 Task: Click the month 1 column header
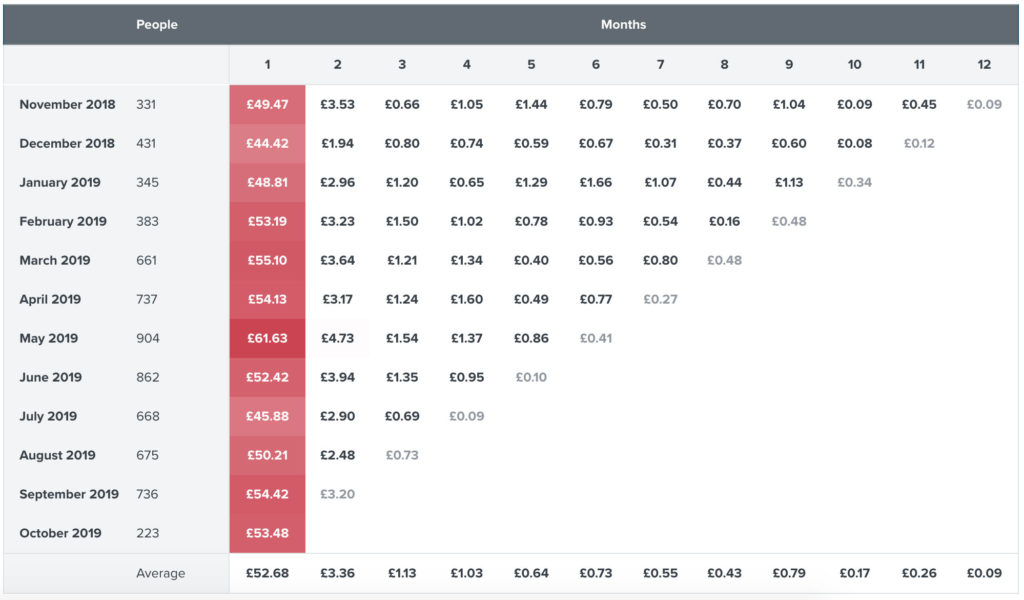tap(267, 65)
